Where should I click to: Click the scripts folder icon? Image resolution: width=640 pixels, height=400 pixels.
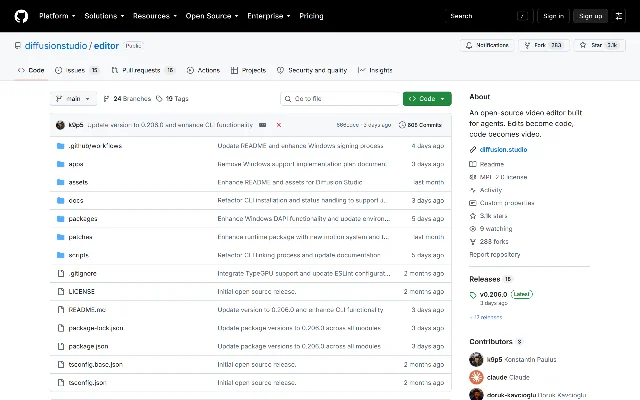[61, 255]
